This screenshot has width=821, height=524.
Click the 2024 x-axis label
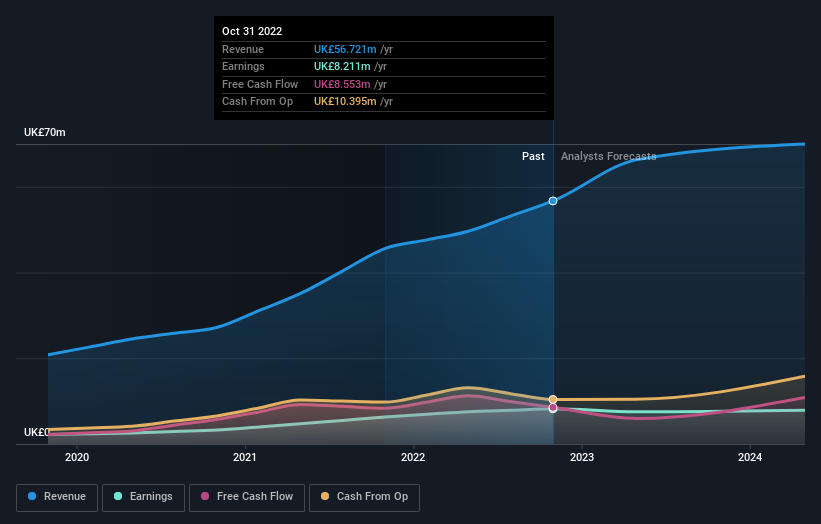(750, 457)
